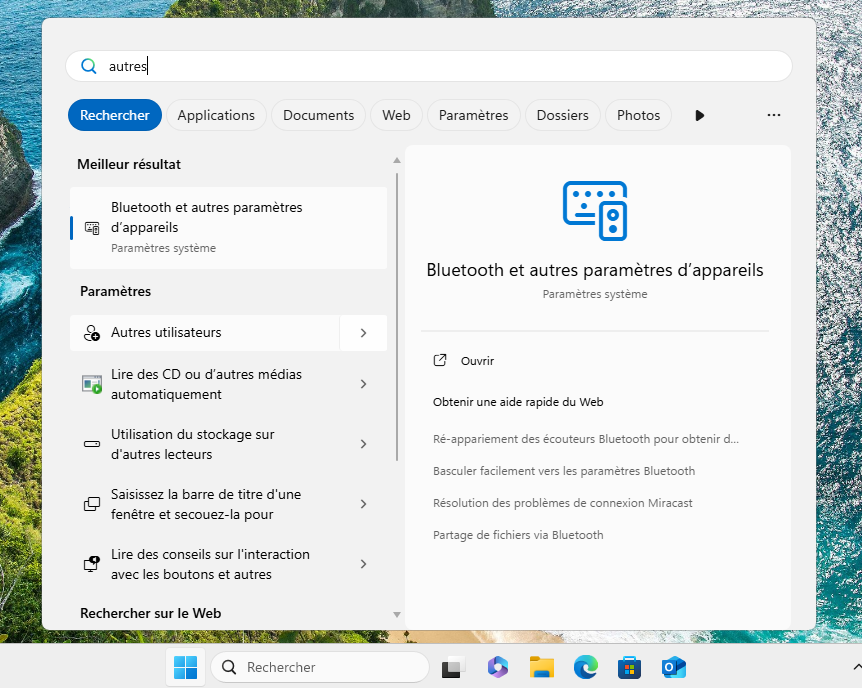Switch to the Photos filter tab
The image size is (862, 688).
point(638,115)
